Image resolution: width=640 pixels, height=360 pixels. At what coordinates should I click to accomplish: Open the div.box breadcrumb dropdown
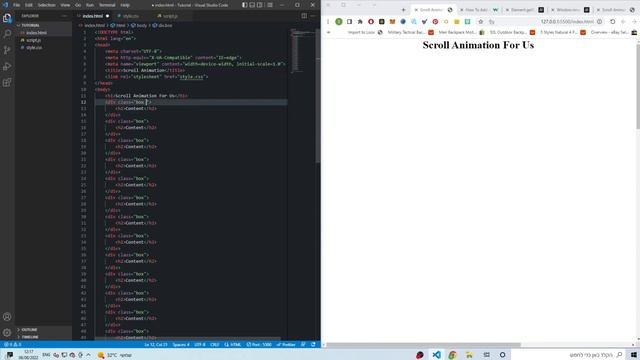(x=162, y=25)
